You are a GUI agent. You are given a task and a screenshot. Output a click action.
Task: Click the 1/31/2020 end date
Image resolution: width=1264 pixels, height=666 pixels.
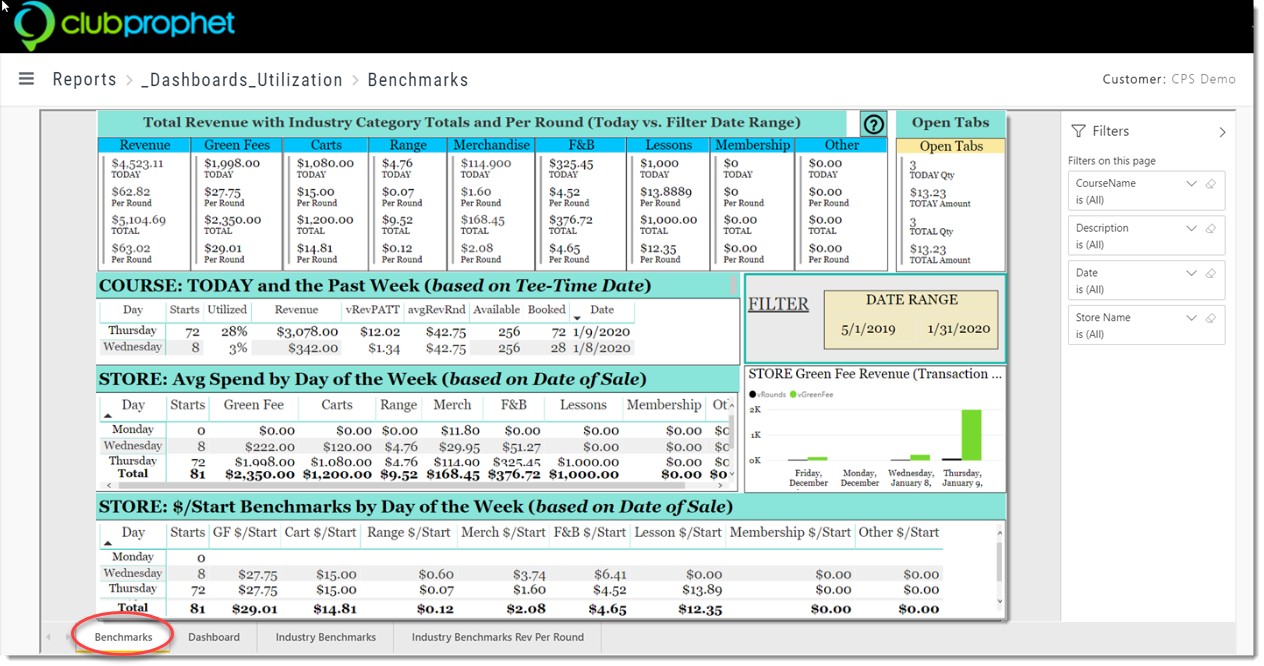958,328
